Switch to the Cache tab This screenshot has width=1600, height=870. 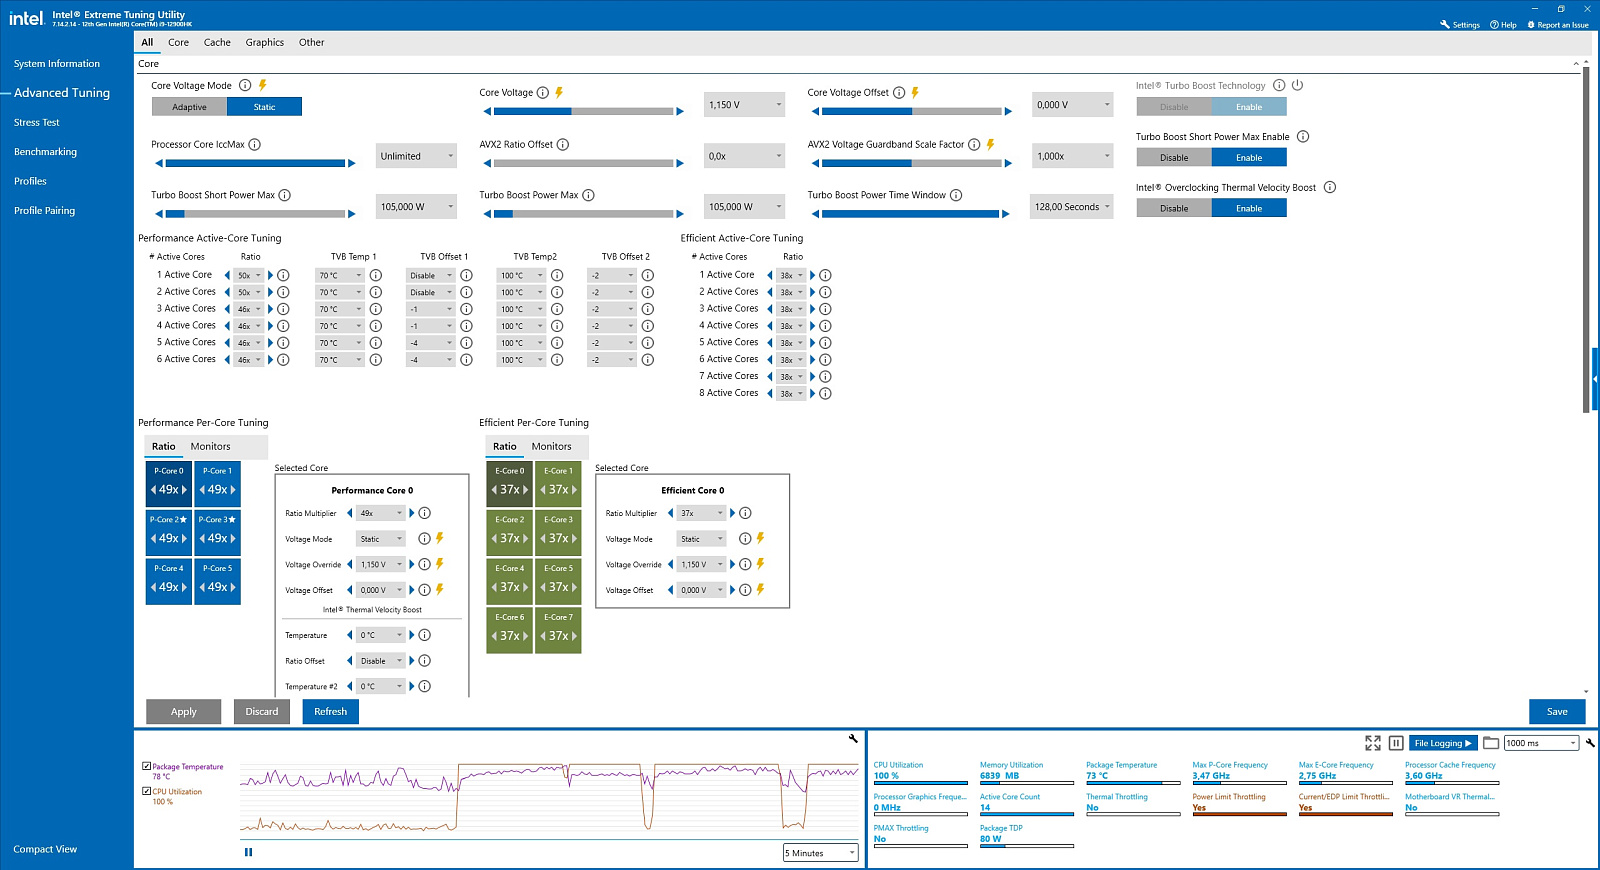click(217, 42)
